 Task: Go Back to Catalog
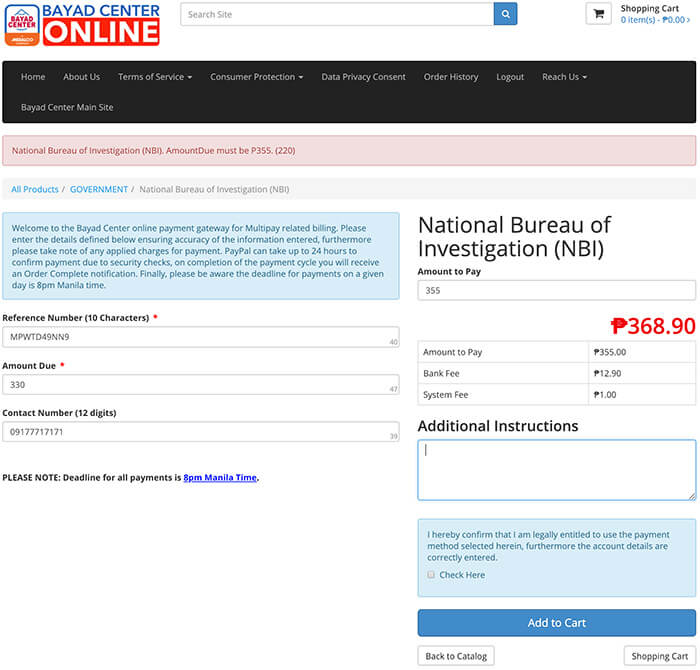pyautogui.click(x=456, y=656)
